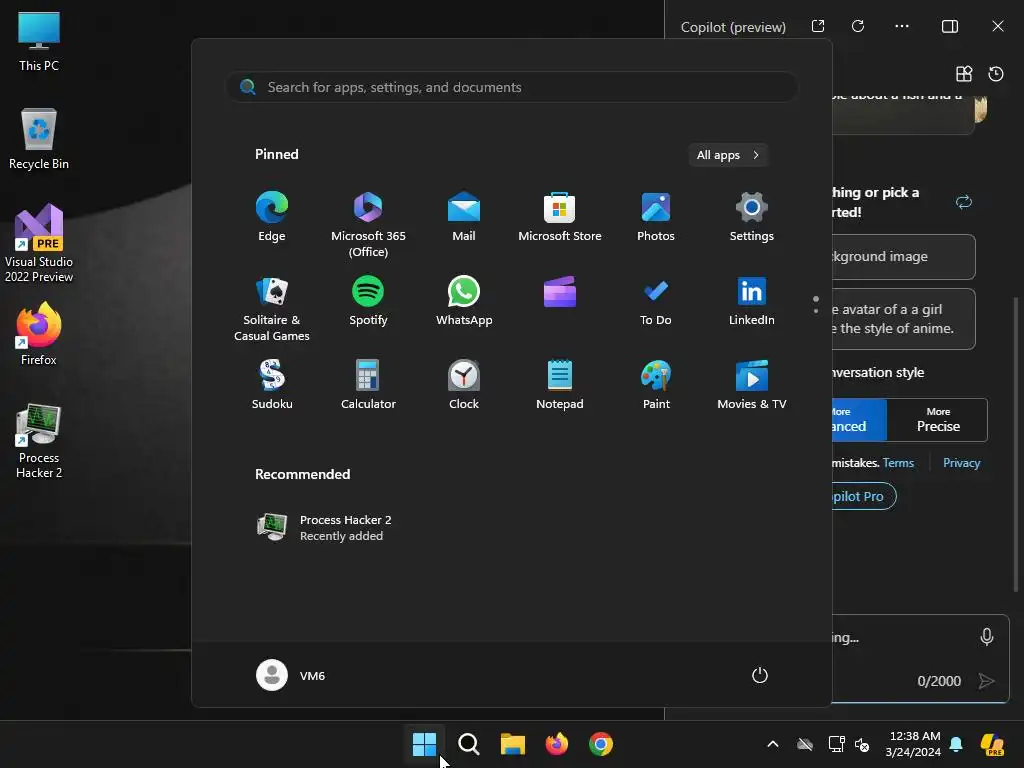The width and height of the screenshot is (1024, 768).
Task: Open the To Do app
Action: click(x=656, y=301)
